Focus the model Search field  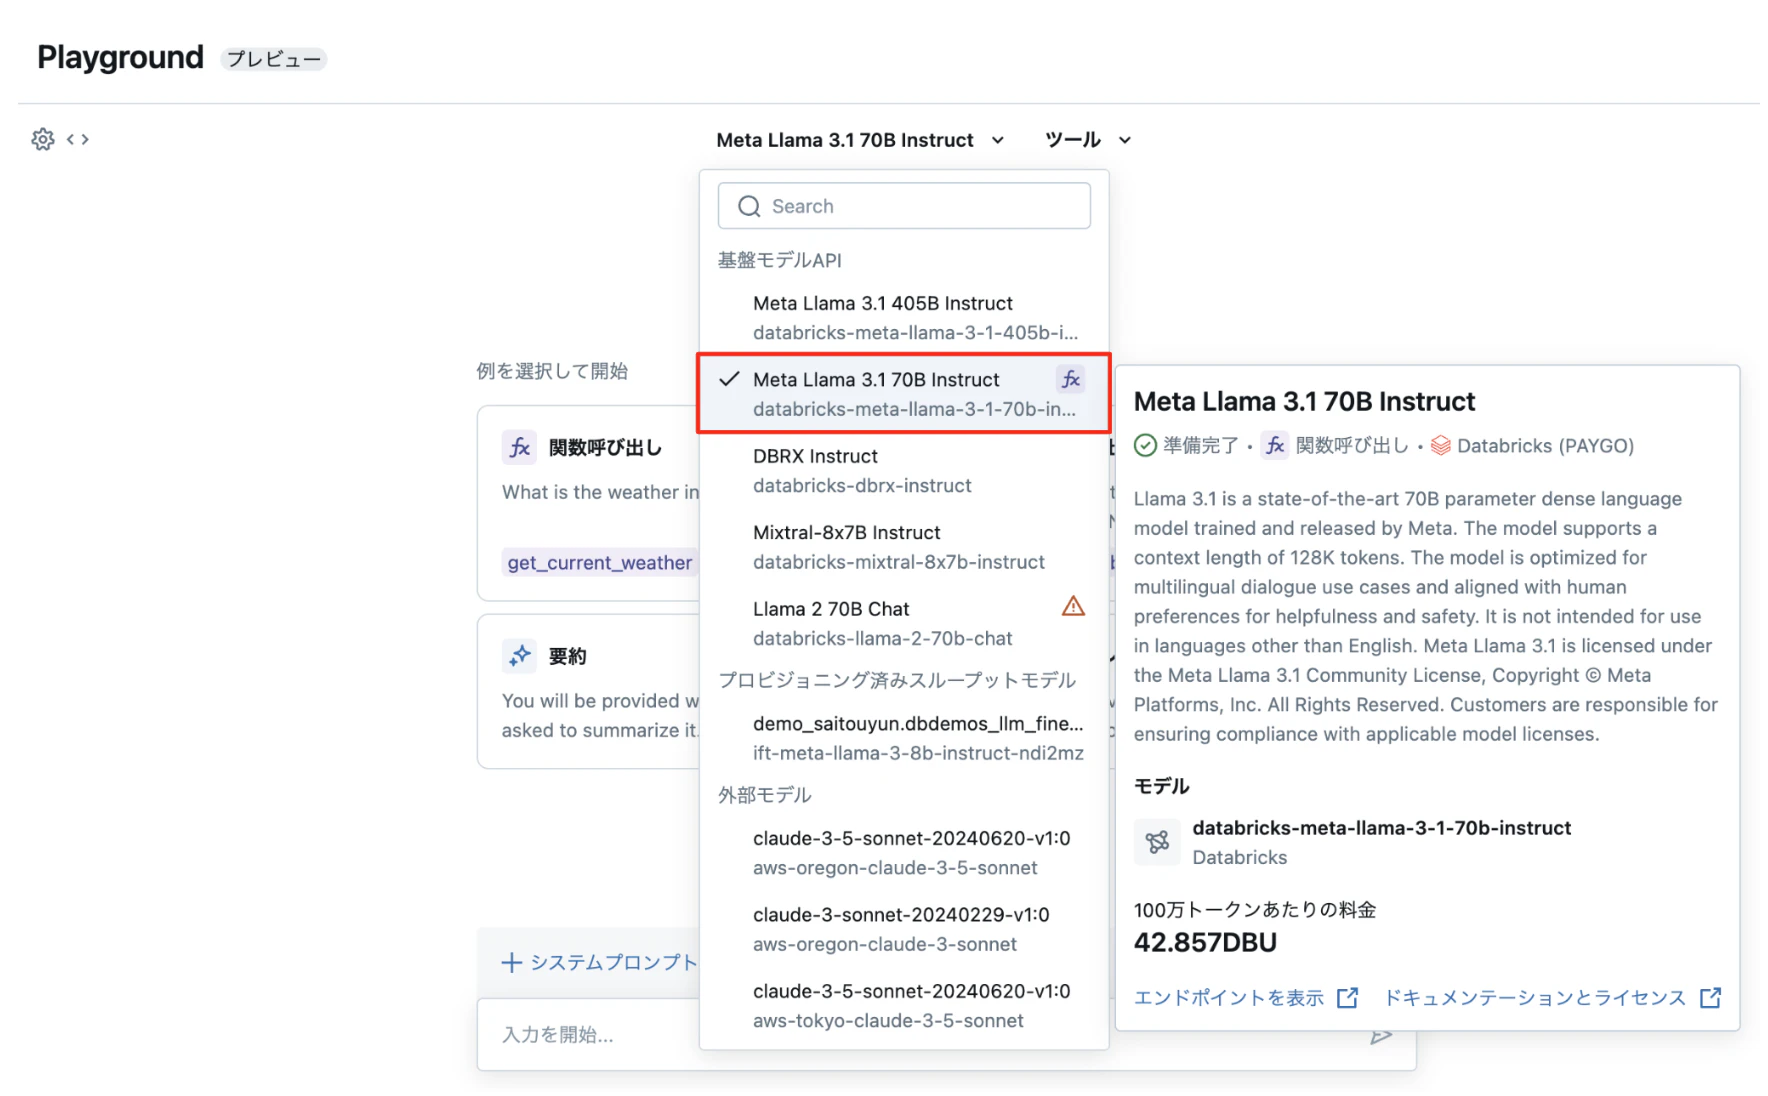904,206
